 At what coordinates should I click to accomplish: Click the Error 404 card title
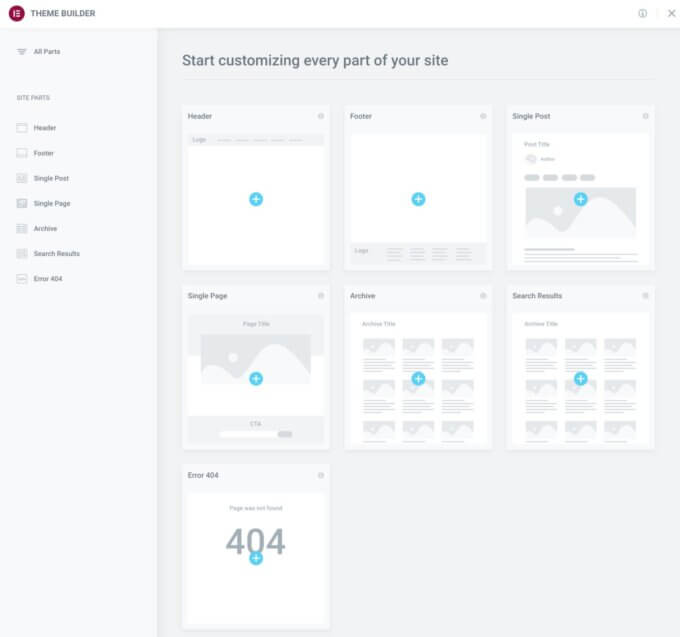[x=203, y=475]
